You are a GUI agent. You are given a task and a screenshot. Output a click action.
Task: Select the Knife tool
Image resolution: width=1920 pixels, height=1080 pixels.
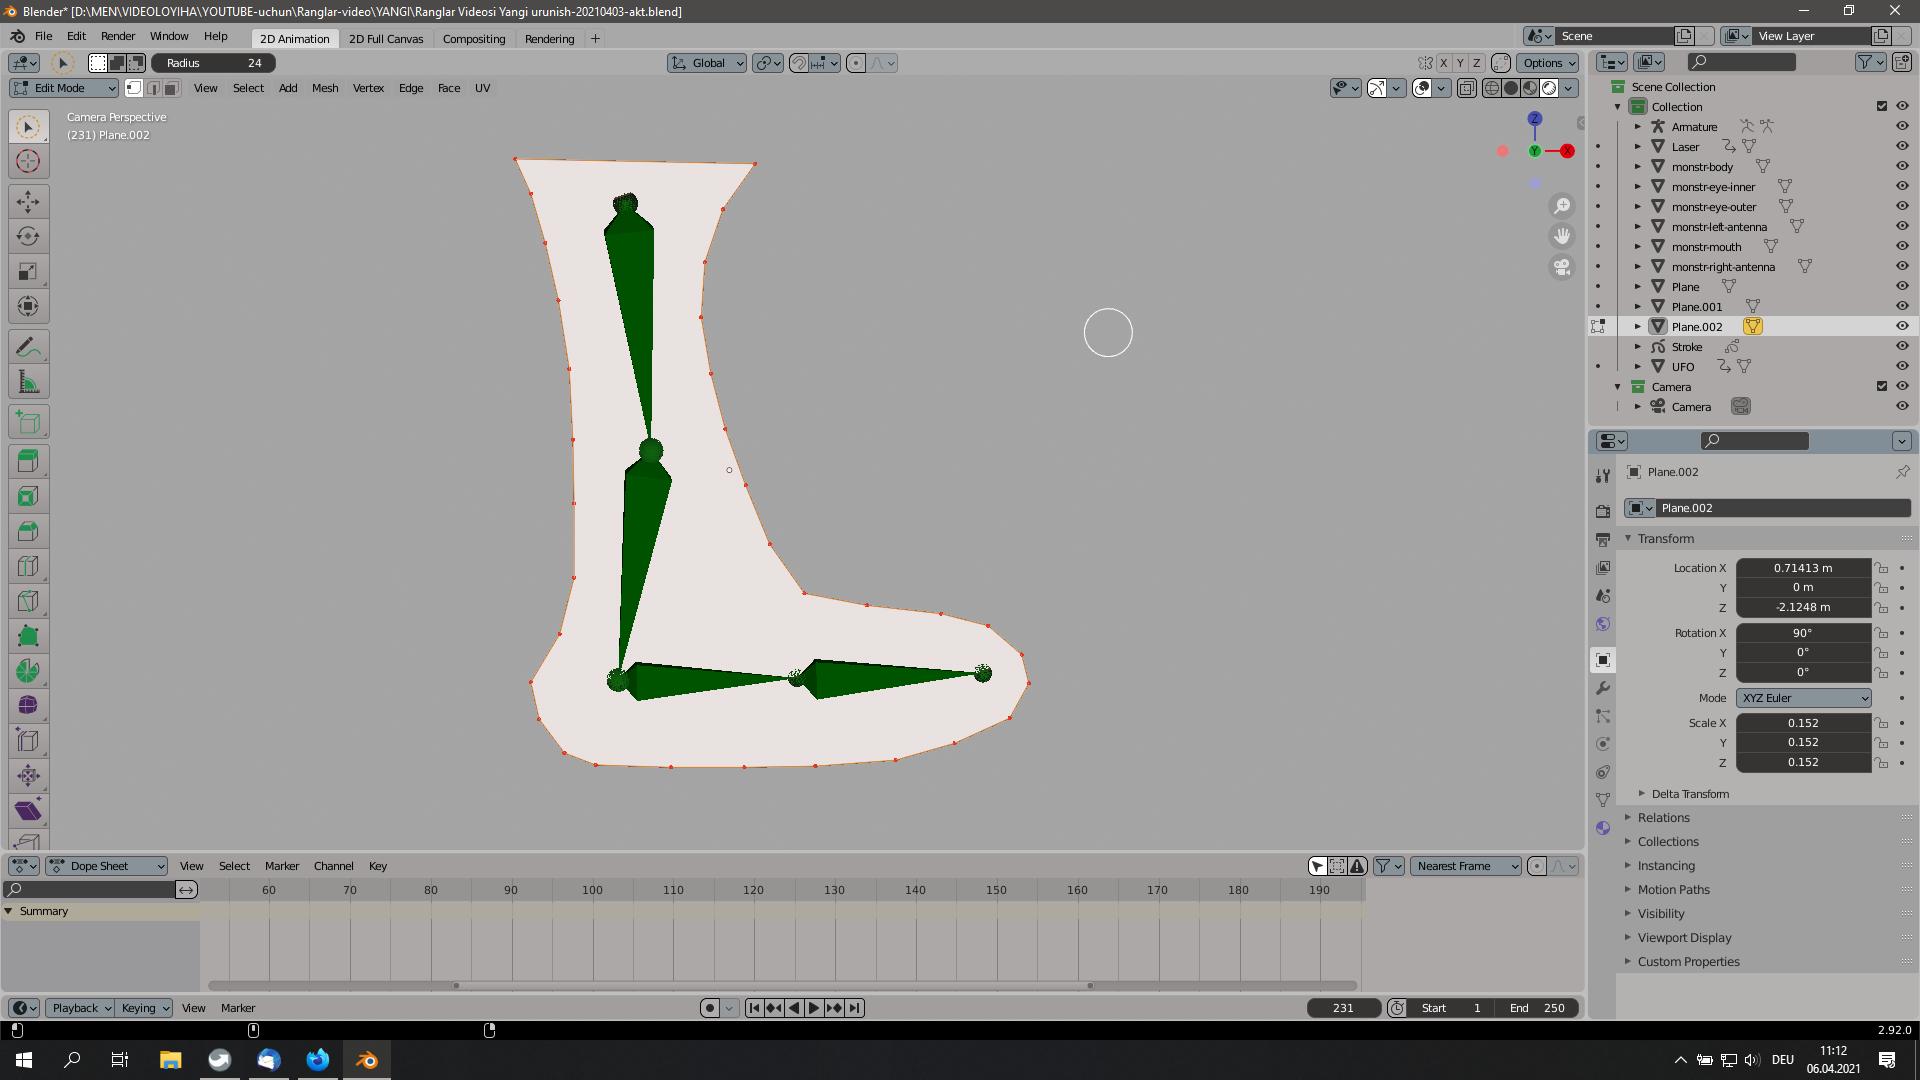point(28,601)
